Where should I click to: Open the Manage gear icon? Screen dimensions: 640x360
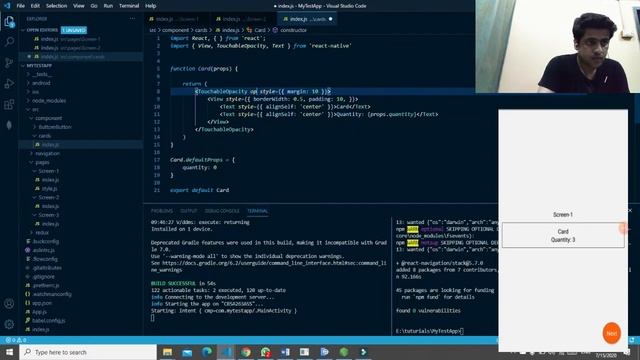pos(9,324)
